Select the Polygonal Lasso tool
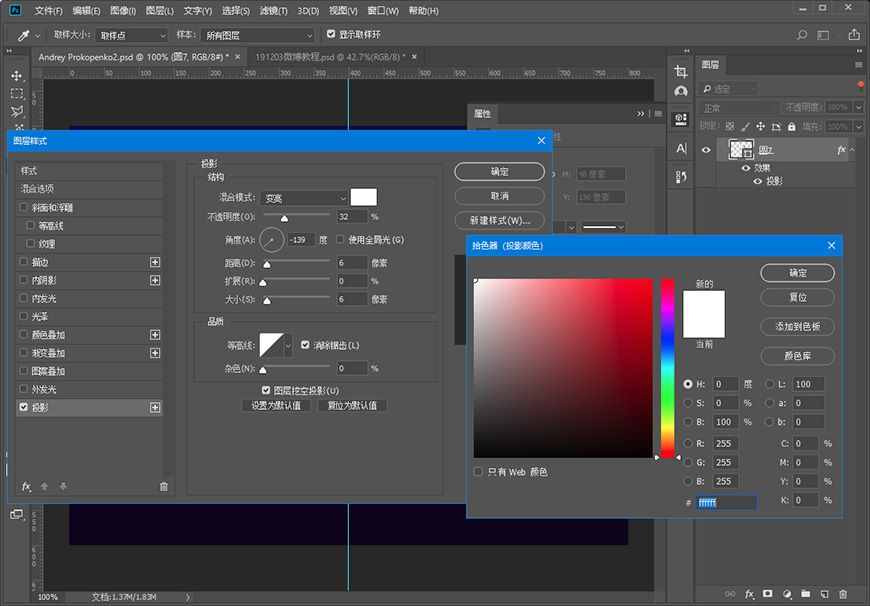 17,112
